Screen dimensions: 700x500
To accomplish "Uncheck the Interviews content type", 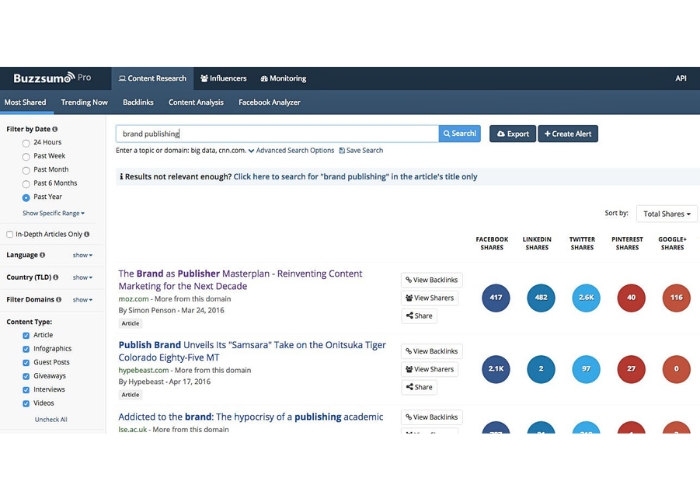I will [x=26, y=390].
